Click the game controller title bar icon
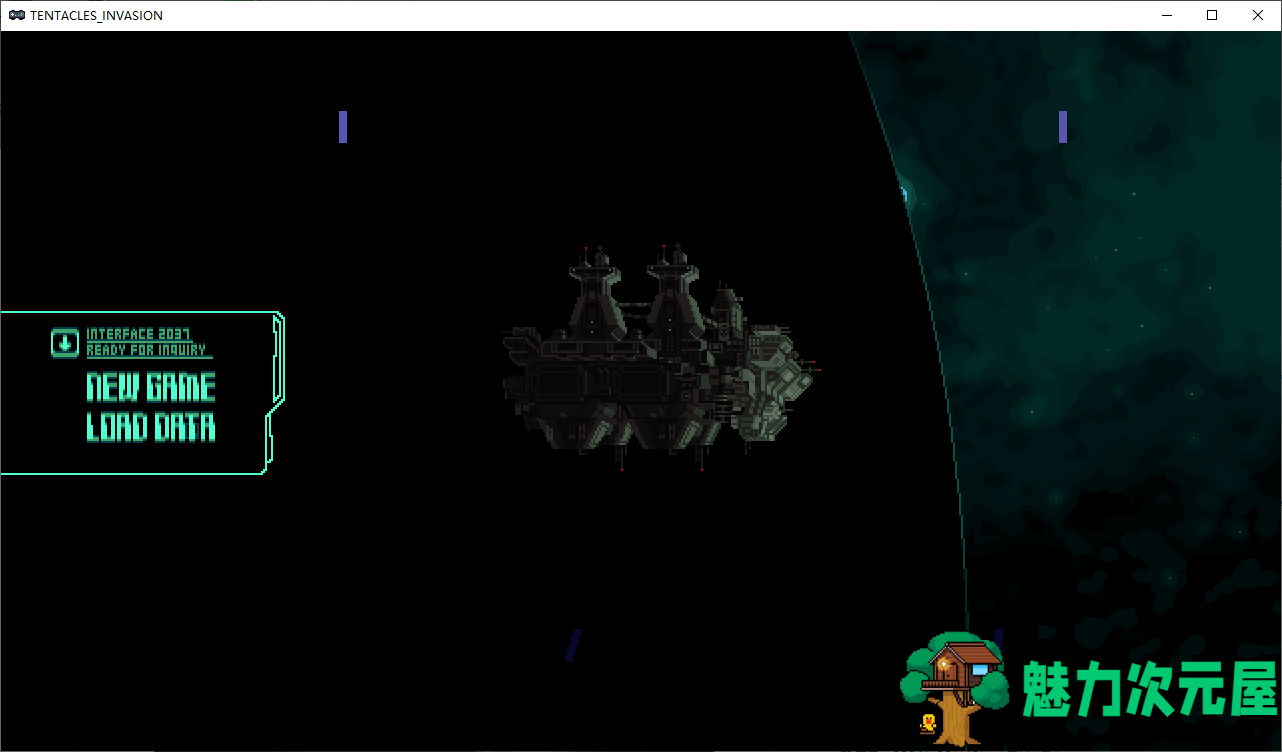Screen dimensions: 1282x752 coord(17,15)
